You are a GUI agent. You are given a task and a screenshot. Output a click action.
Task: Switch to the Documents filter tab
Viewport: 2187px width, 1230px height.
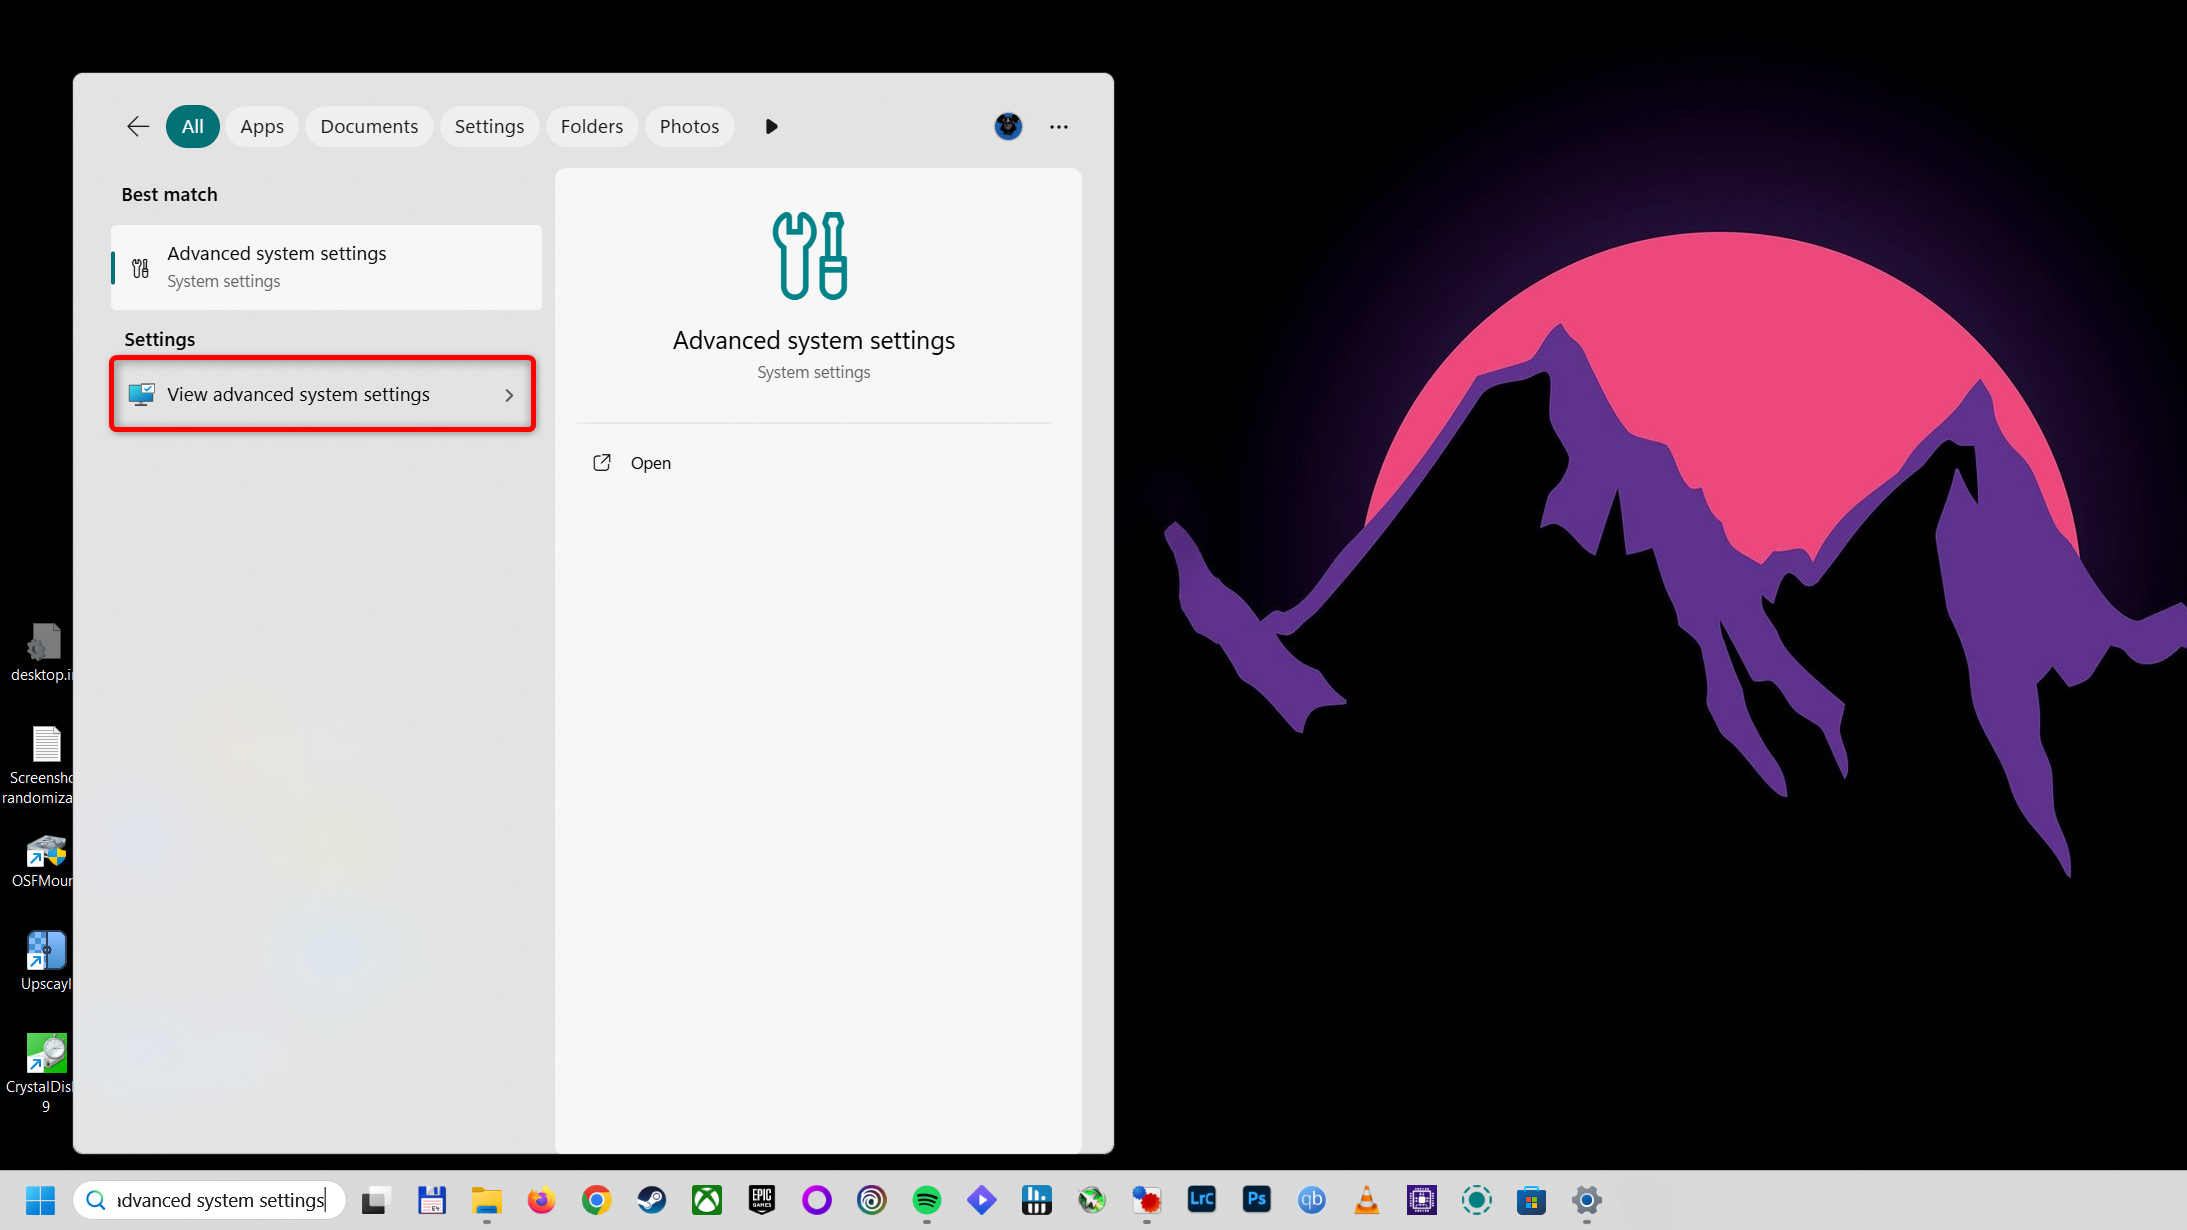[369, 126]
